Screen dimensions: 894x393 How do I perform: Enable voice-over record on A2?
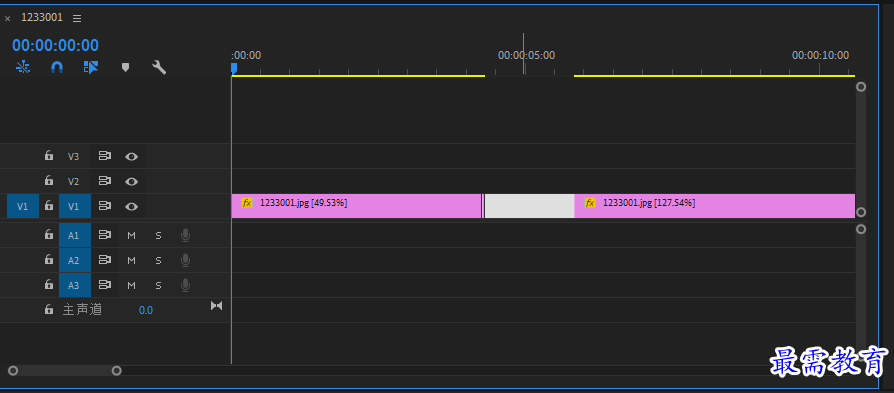coord(185,260)
